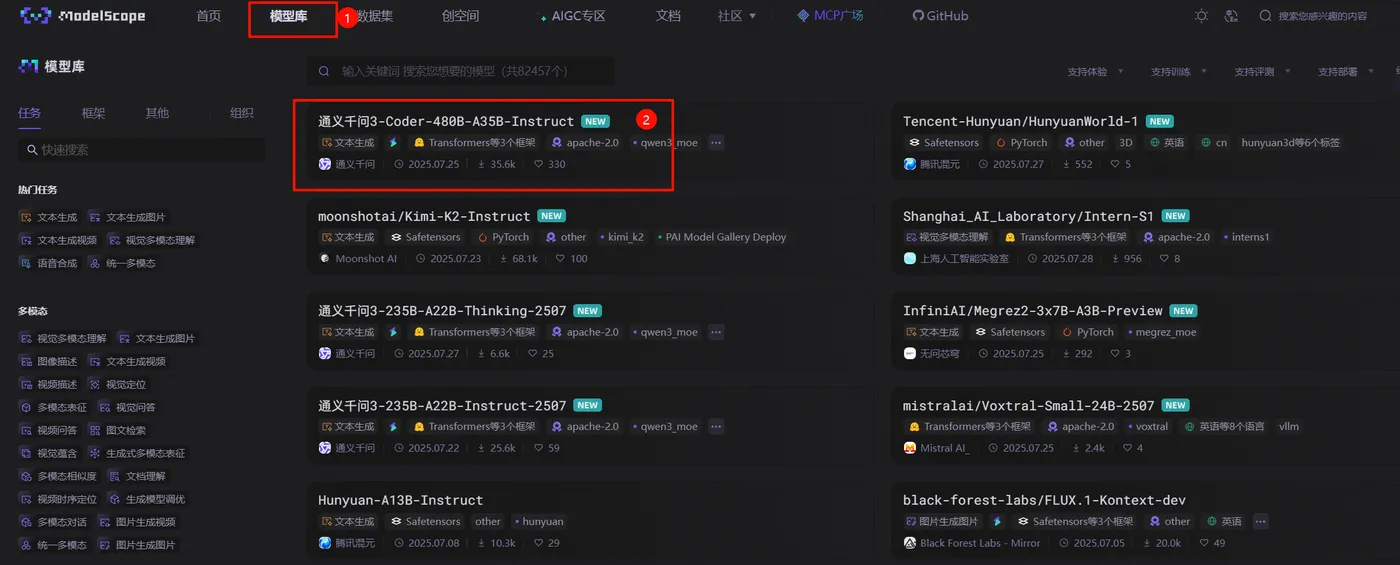
Task: Open Hunyuan-A13B-Instruct model
Action: pyautogui.click(x=401, y=500)
